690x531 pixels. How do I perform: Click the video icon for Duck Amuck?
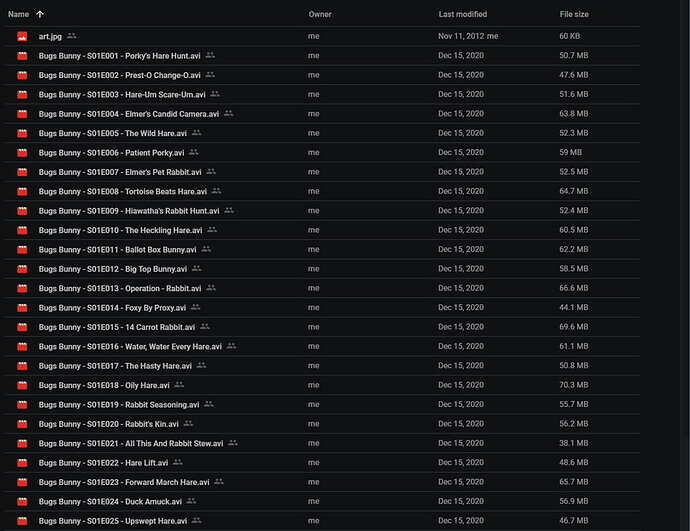click(x=22, y=502)
